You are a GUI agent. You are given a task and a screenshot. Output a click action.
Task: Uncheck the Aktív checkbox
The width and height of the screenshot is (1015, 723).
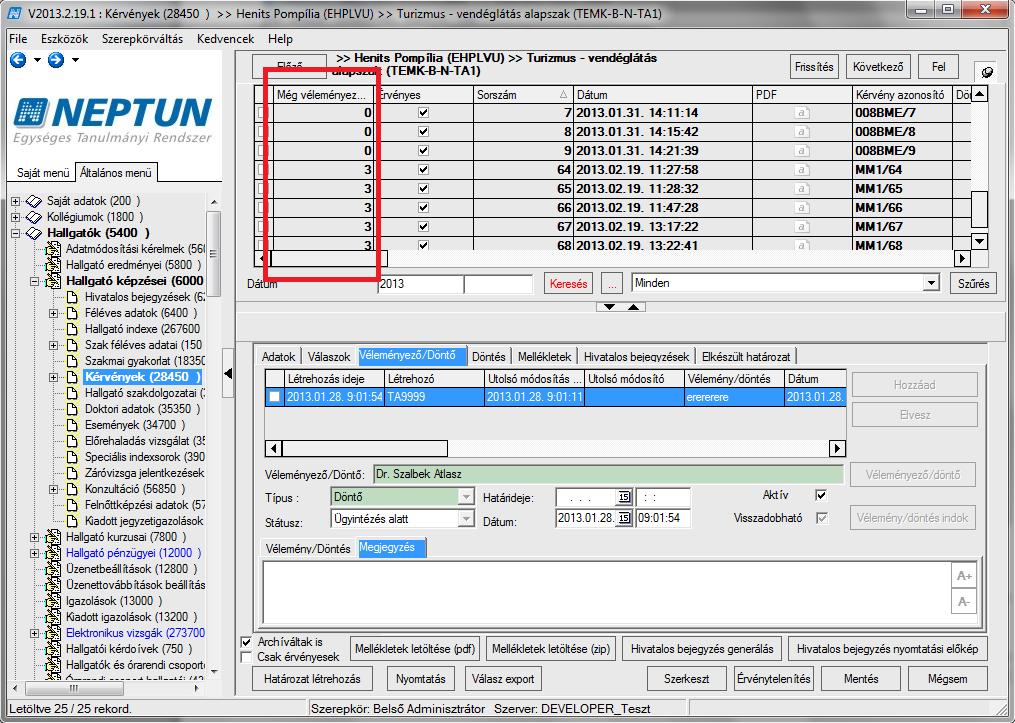pos(821,495)
